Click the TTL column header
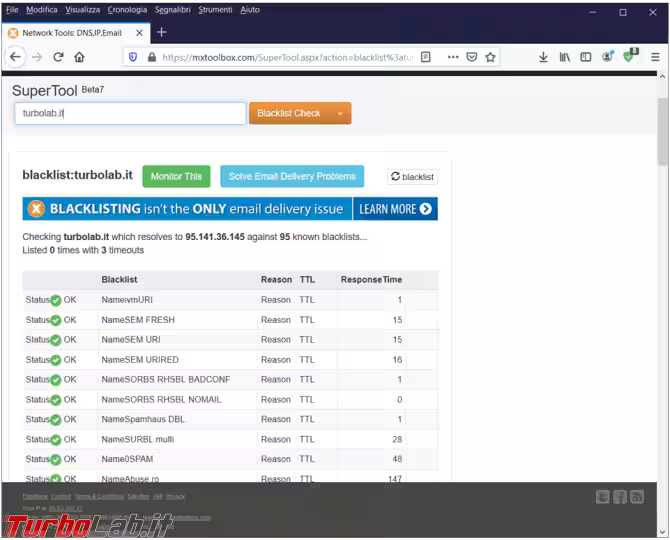670x540 pixels. click(307, 280)
